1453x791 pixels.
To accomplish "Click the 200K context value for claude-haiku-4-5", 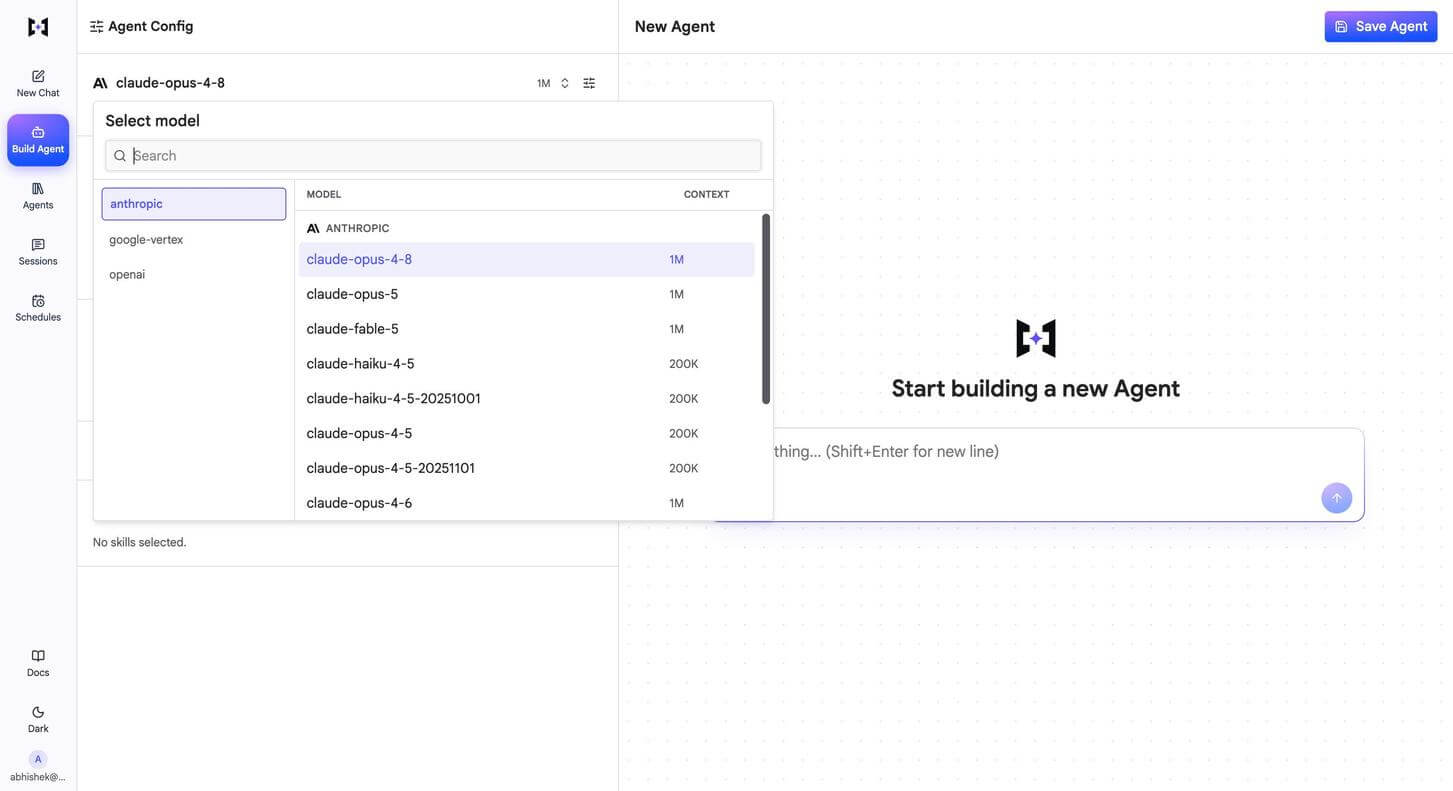I will click(x=684, y=364).
